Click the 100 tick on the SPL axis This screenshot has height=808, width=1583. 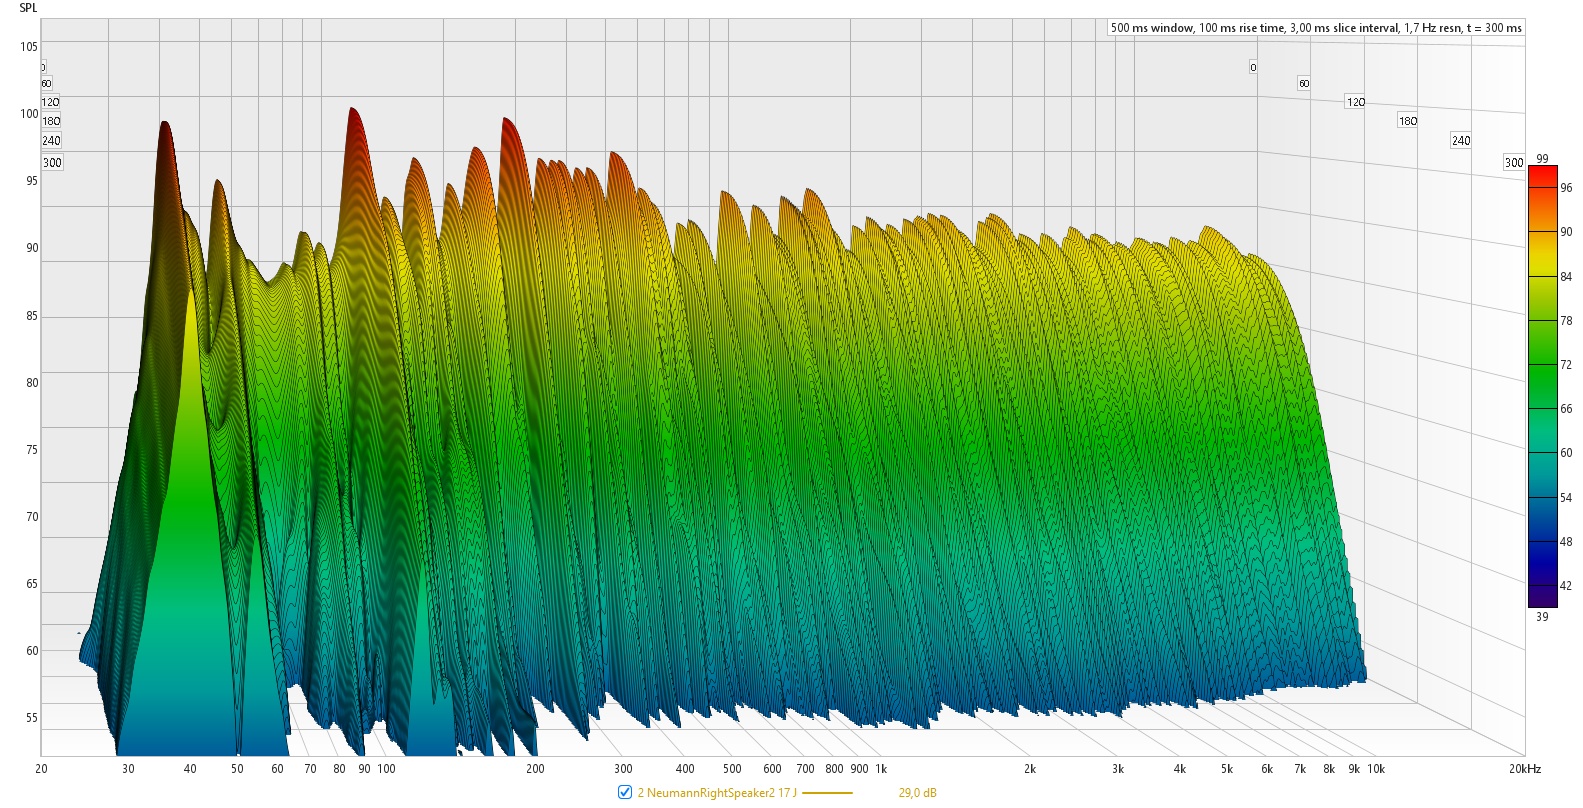pyautogui.click(x=29, y=113)
